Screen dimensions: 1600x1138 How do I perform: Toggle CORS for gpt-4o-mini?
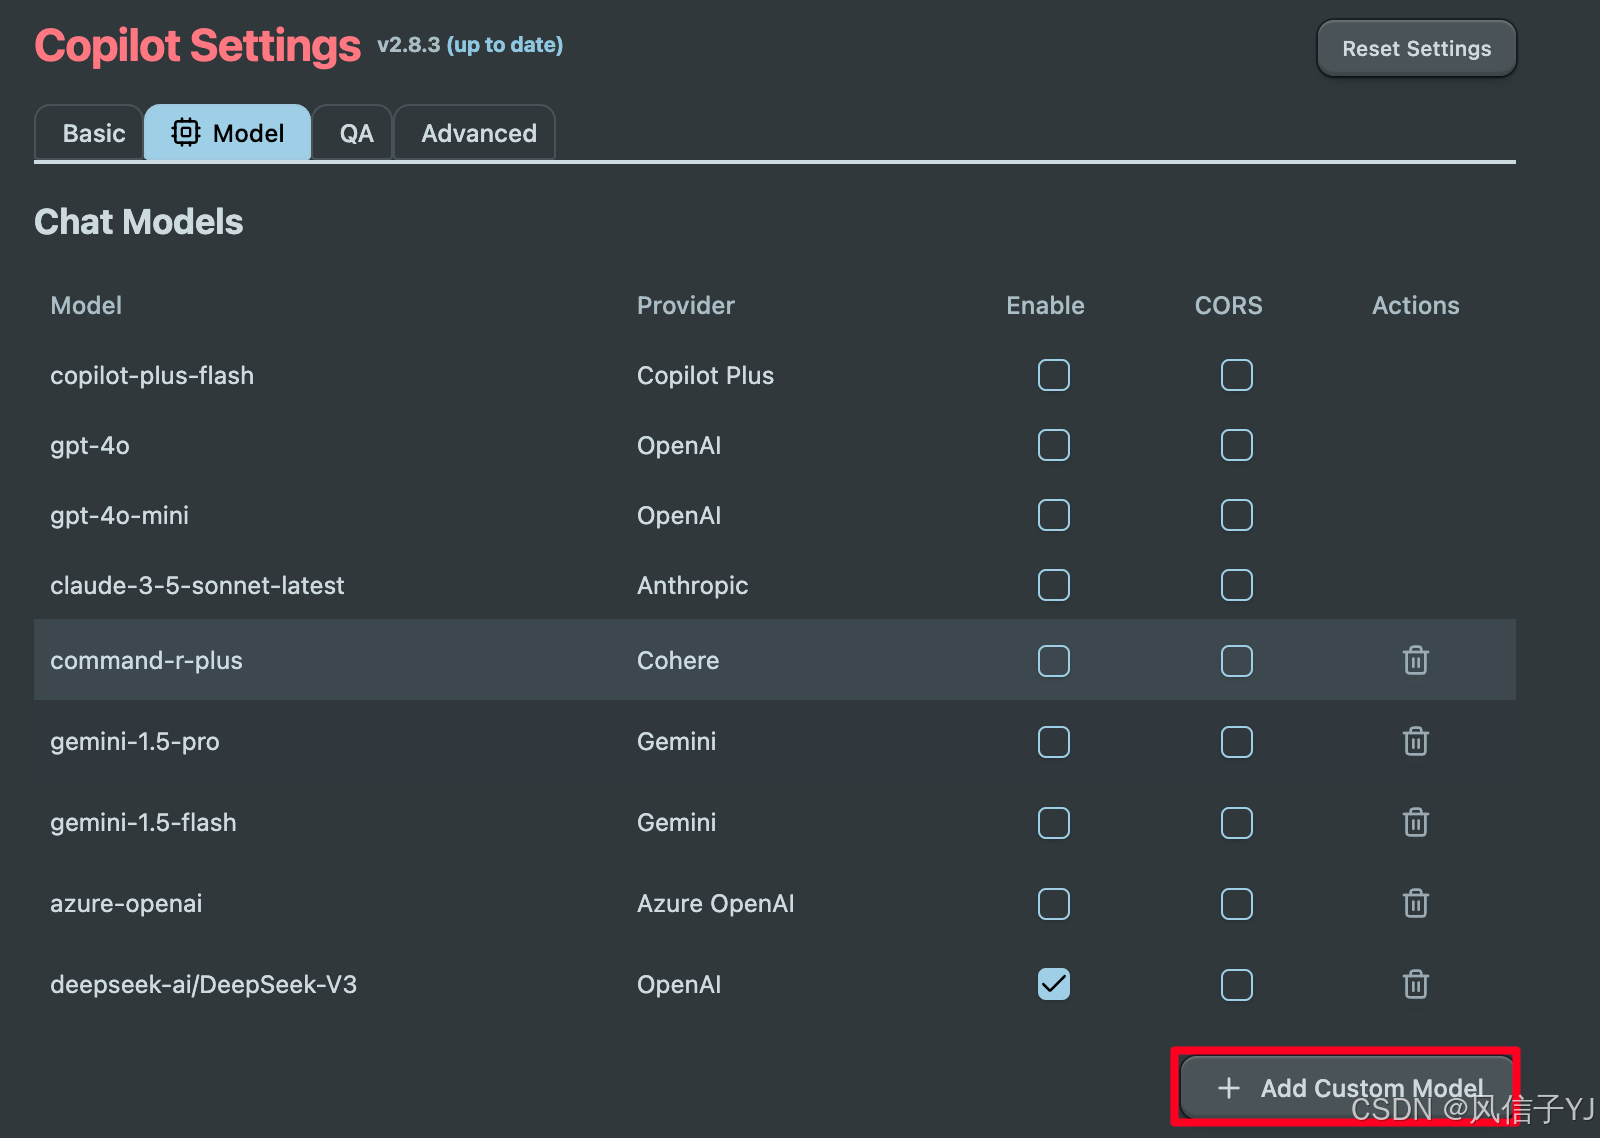(1237, 515)
